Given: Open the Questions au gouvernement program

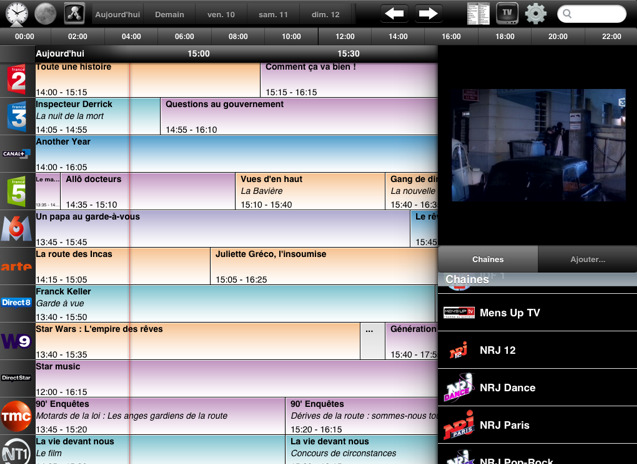Looking at the screenshot, I should (299, 117).
